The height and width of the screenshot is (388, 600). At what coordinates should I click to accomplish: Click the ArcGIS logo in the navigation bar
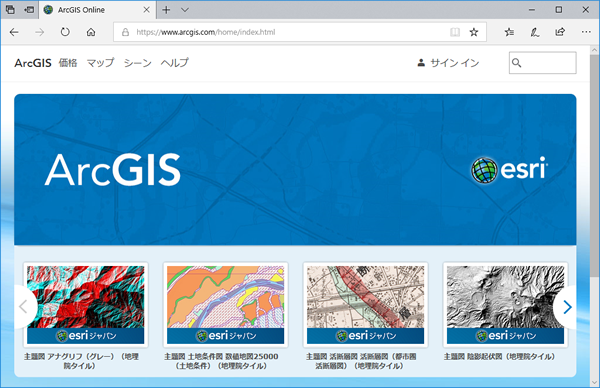point(33,63)
